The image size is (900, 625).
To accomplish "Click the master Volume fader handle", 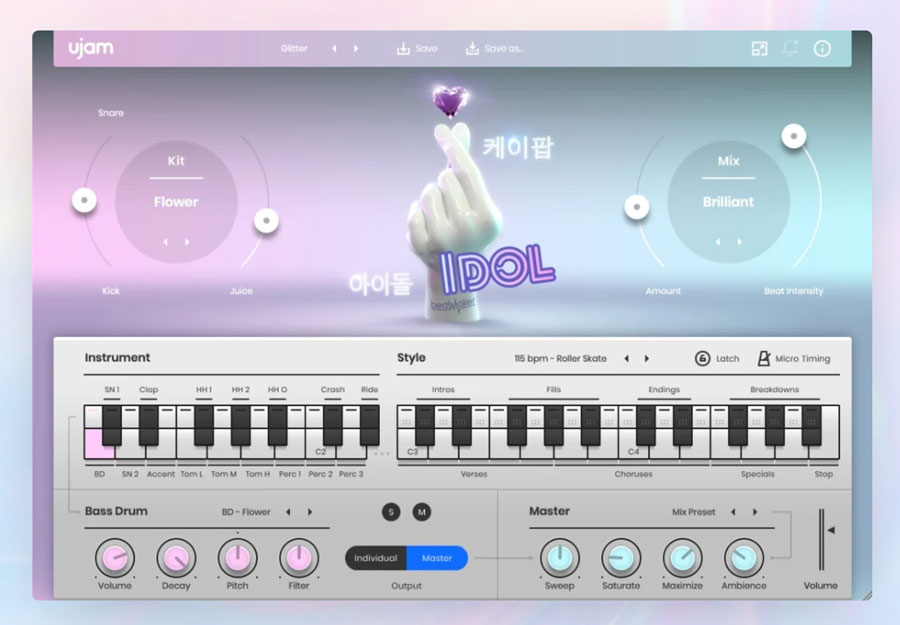I will [x=831, y=530].
